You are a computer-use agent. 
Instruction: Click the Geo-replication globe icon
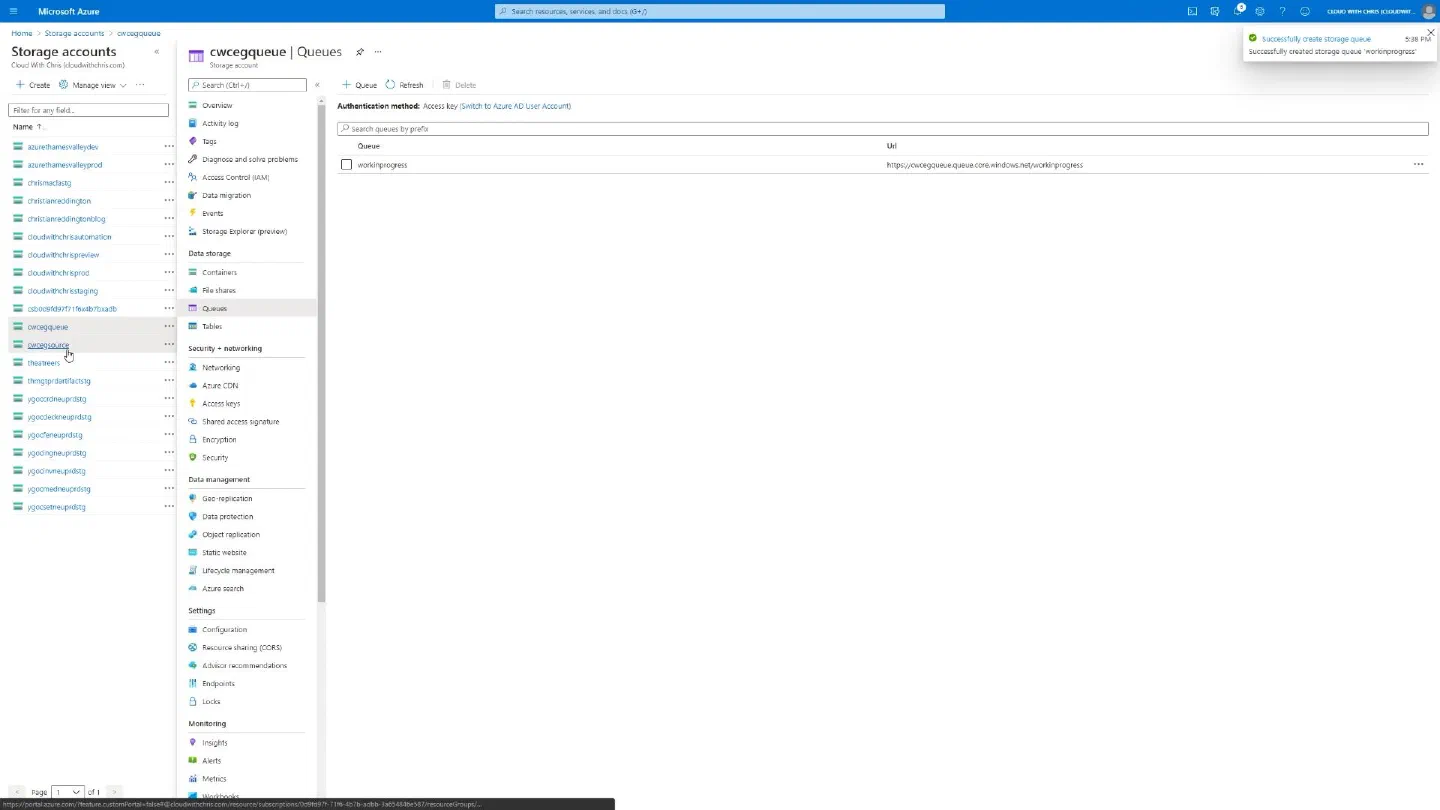(193, 498)
